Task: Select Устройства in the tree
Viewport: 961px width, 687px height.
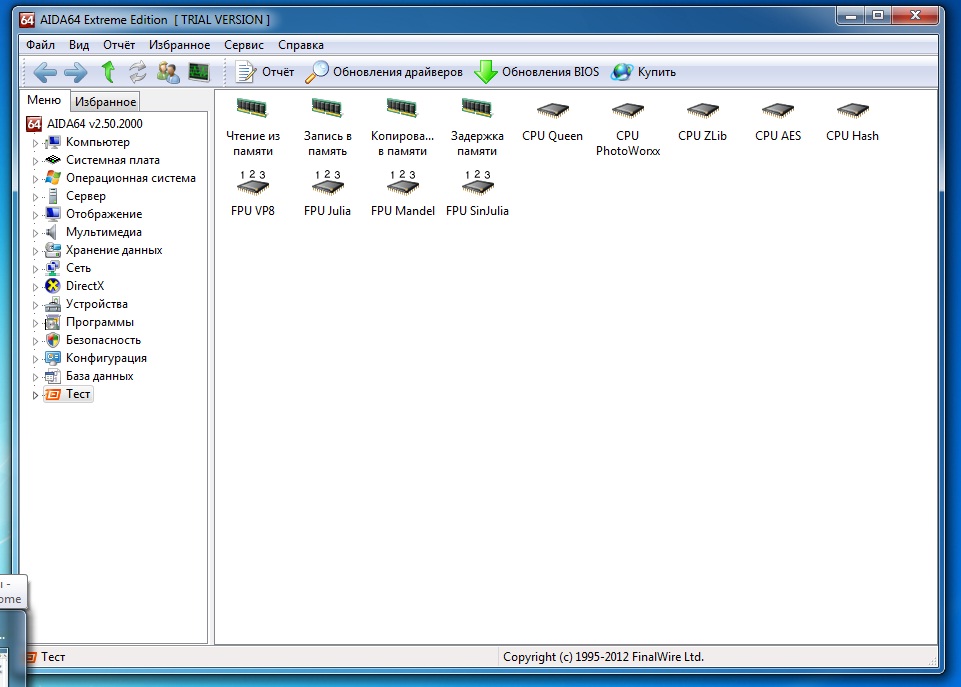Action: [97, 304]
